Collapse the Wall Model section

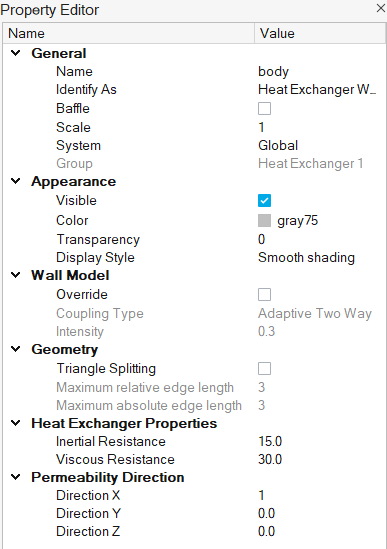[16, 275]
